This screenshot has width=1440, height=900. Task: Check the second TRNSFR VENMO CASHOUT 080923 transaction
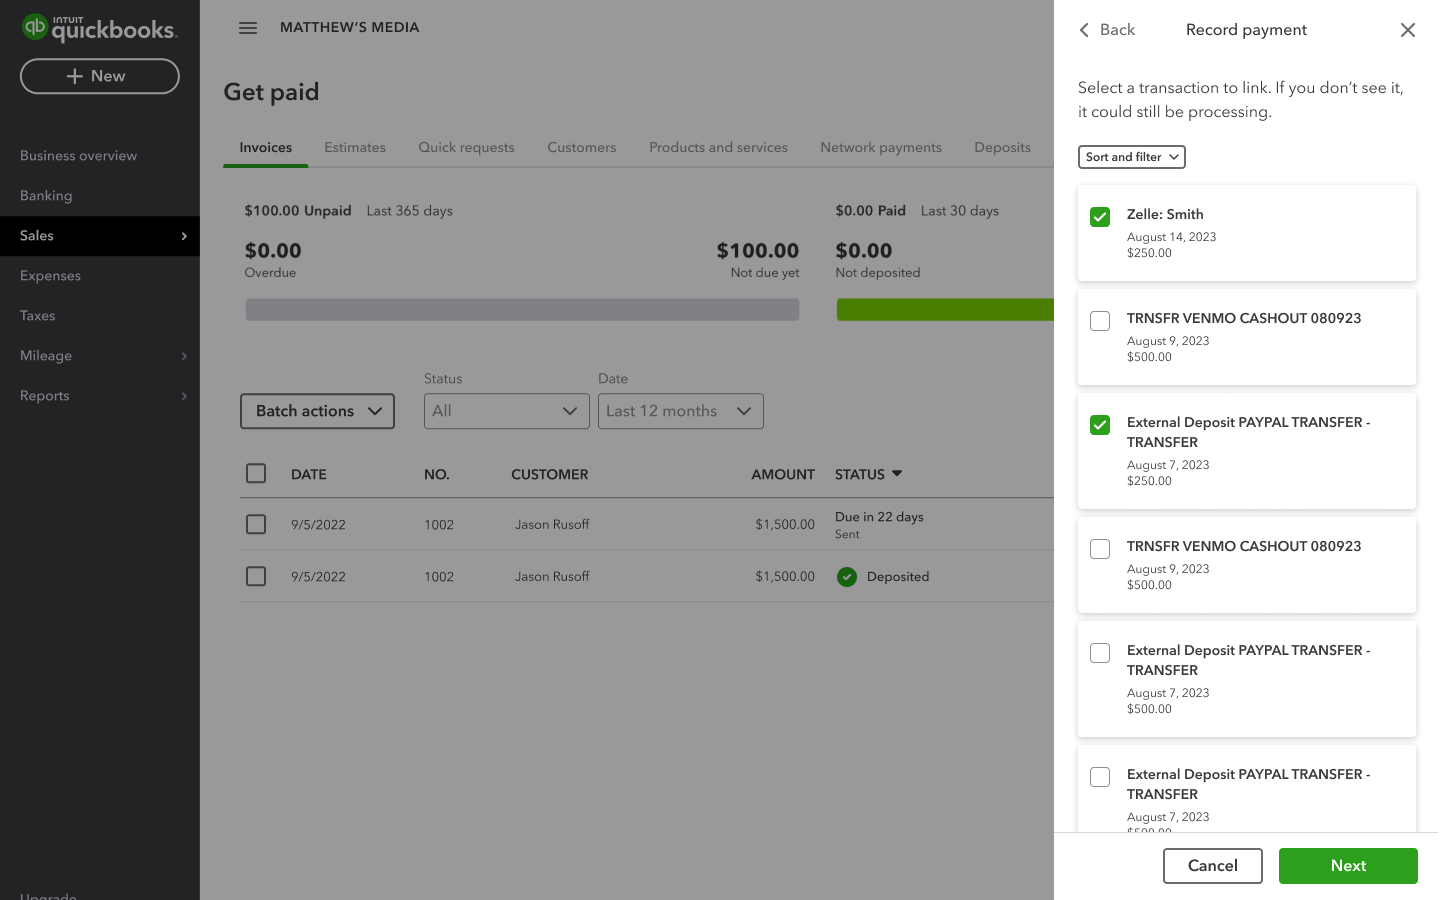point(1100,549)
